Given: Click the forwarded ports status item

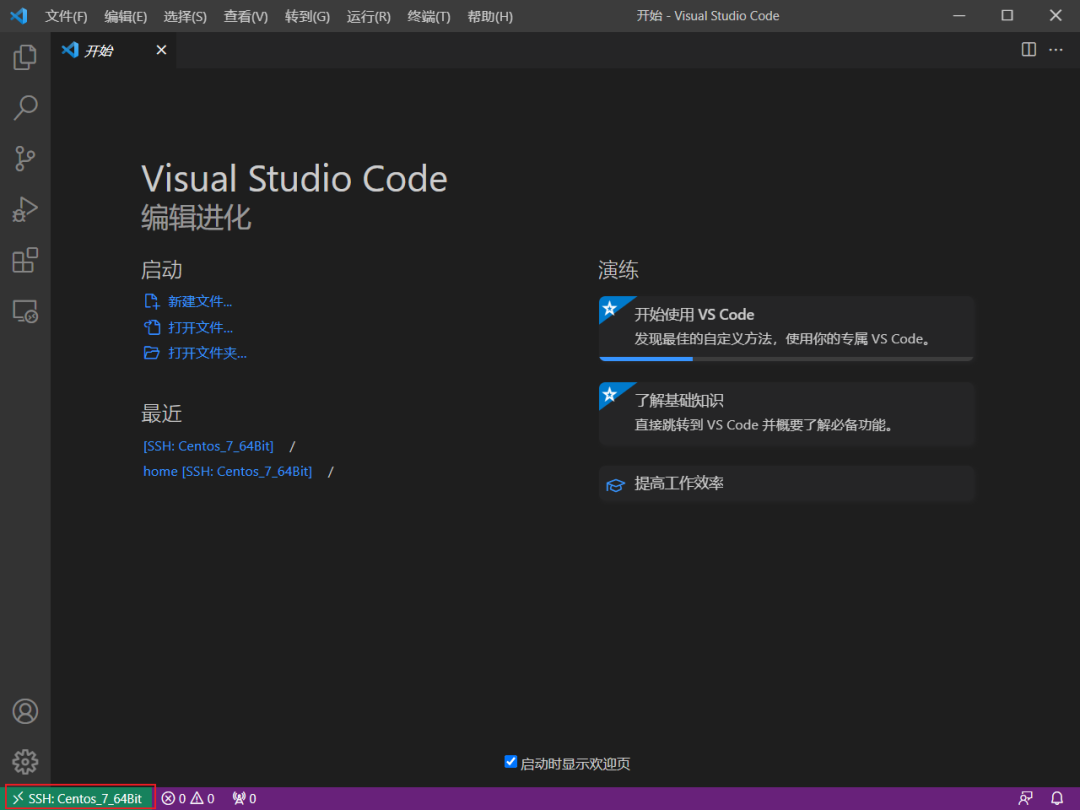Looking at the screenshot, I should pos(245,798).
